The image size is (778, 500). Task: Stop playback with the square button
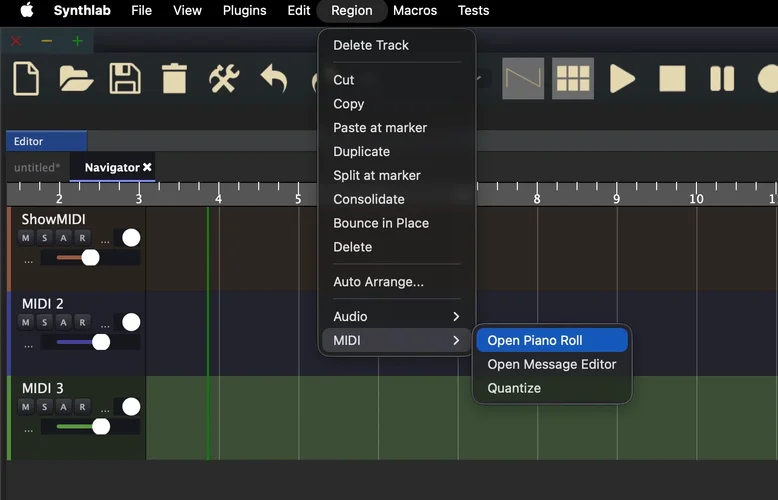point(672,78)
